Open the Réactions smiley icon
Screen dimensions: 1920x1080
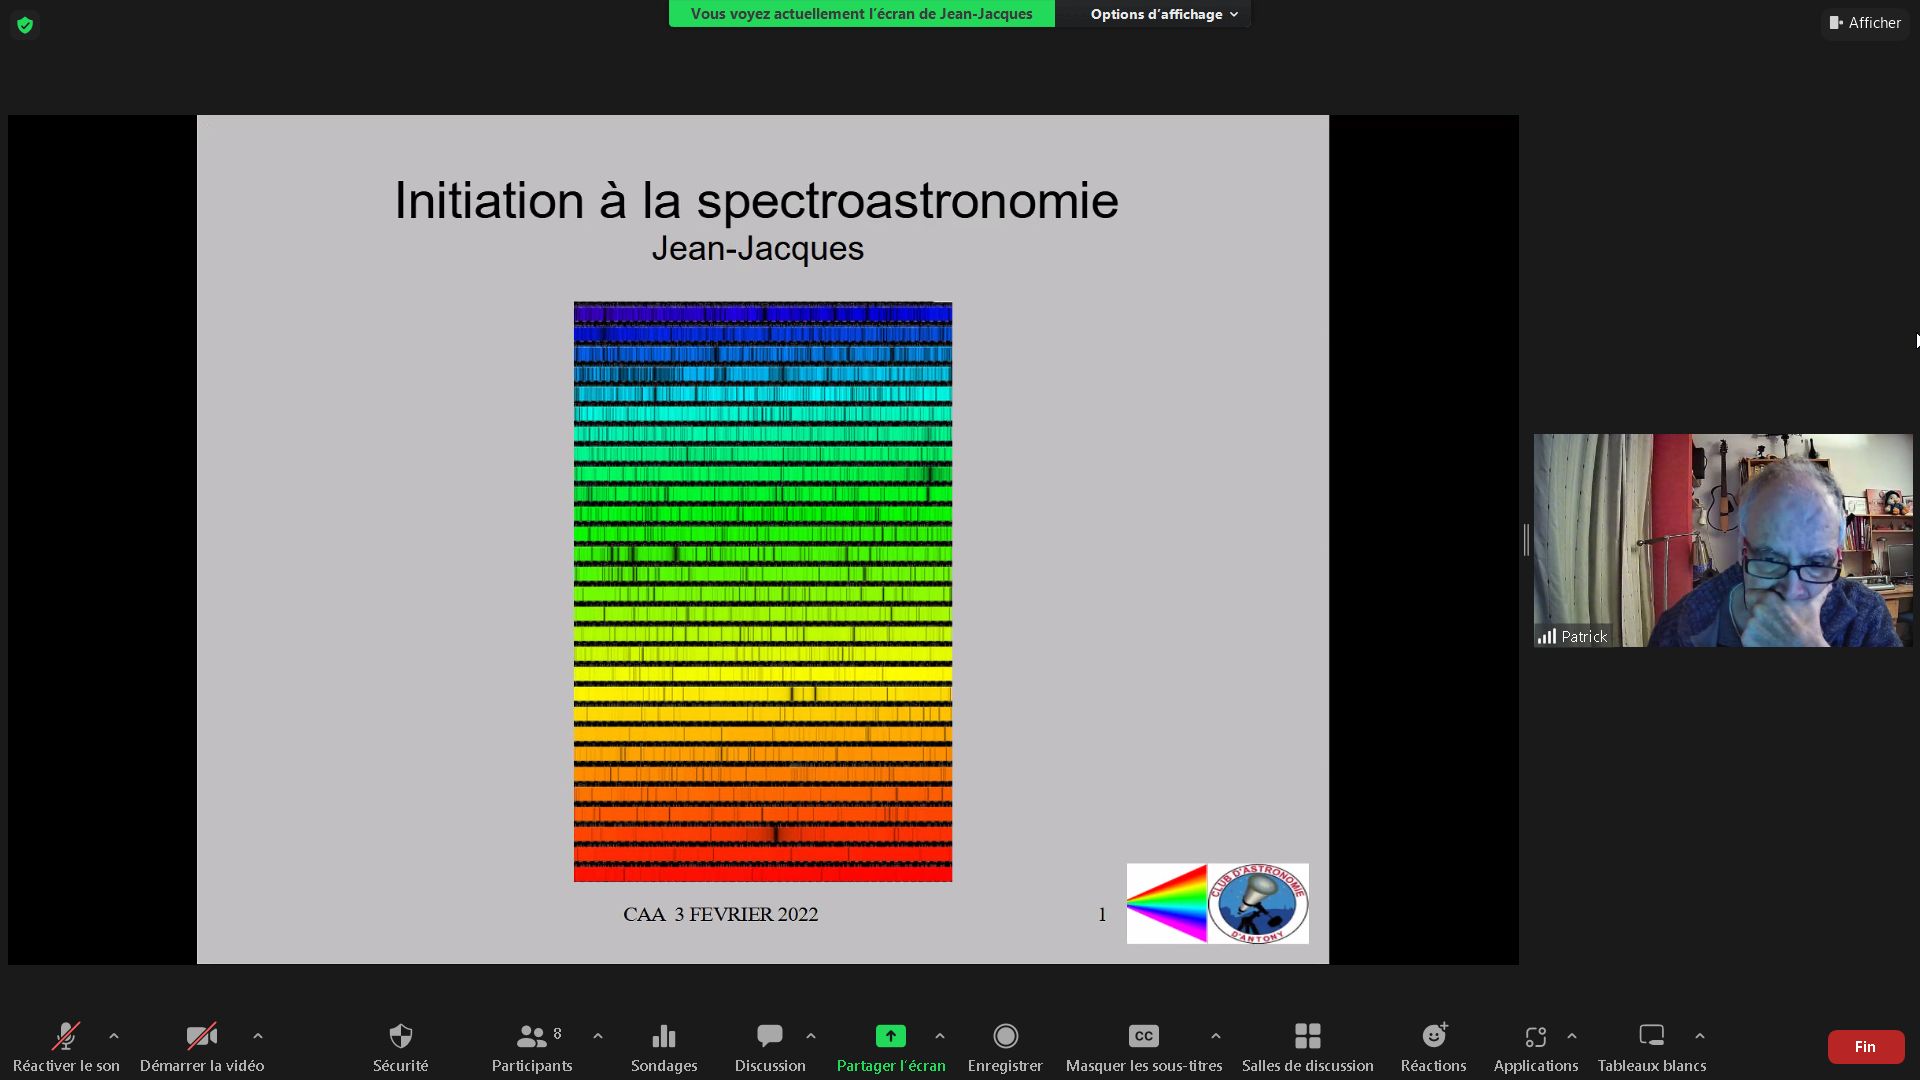(x=1435, y=1035)
